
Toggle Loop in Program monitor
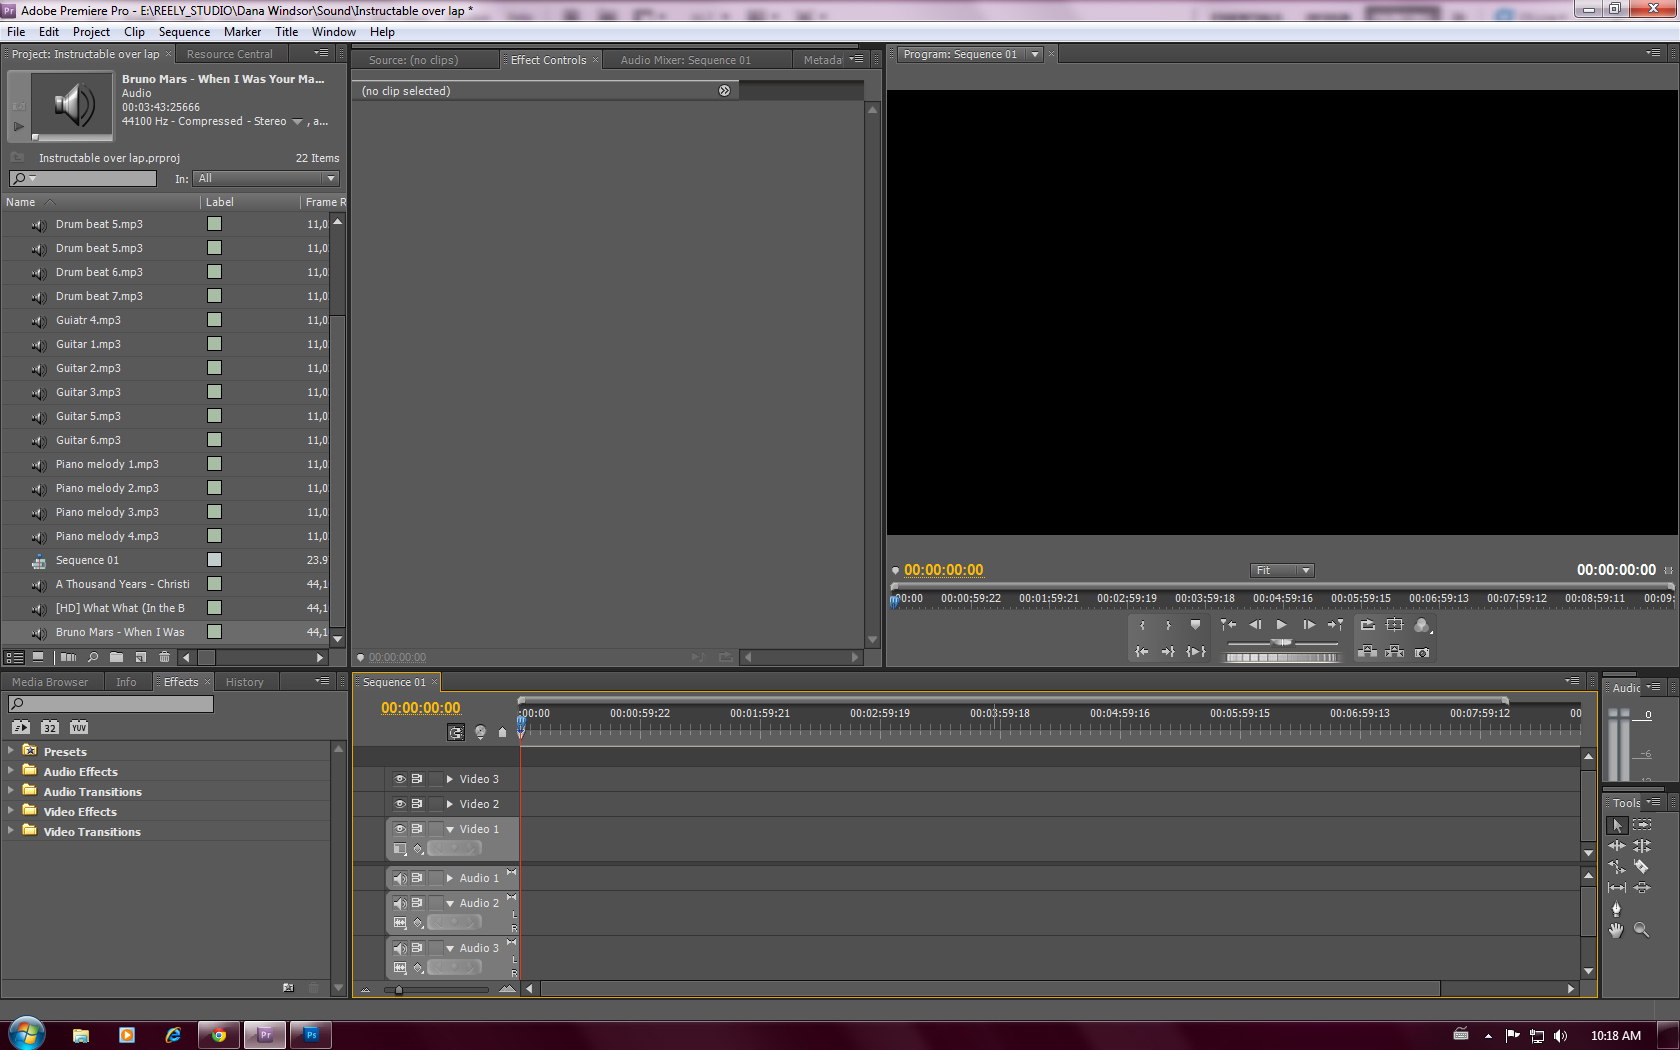click(x=1368, y=625)
